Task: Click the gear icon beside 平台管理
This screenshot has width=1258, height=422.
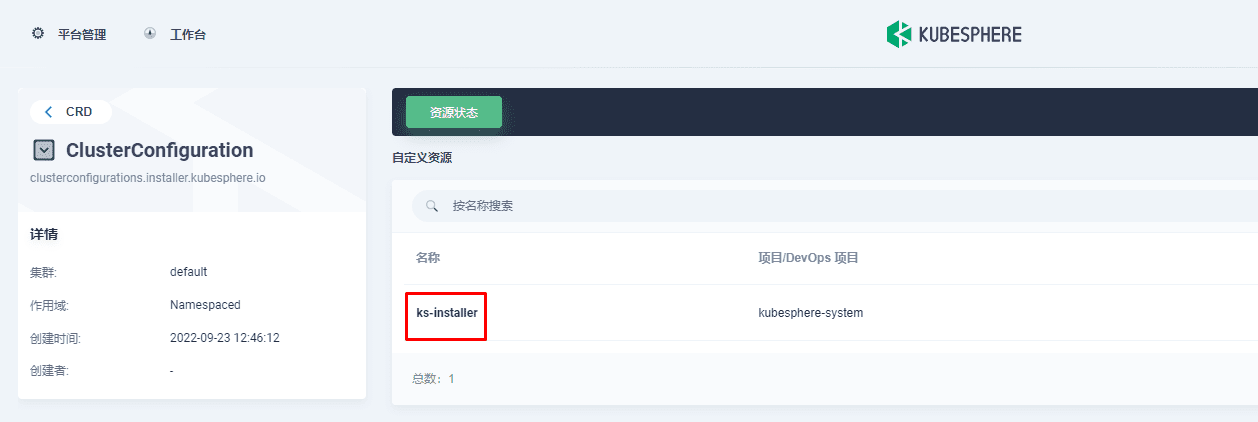Action: click(38, 33)
